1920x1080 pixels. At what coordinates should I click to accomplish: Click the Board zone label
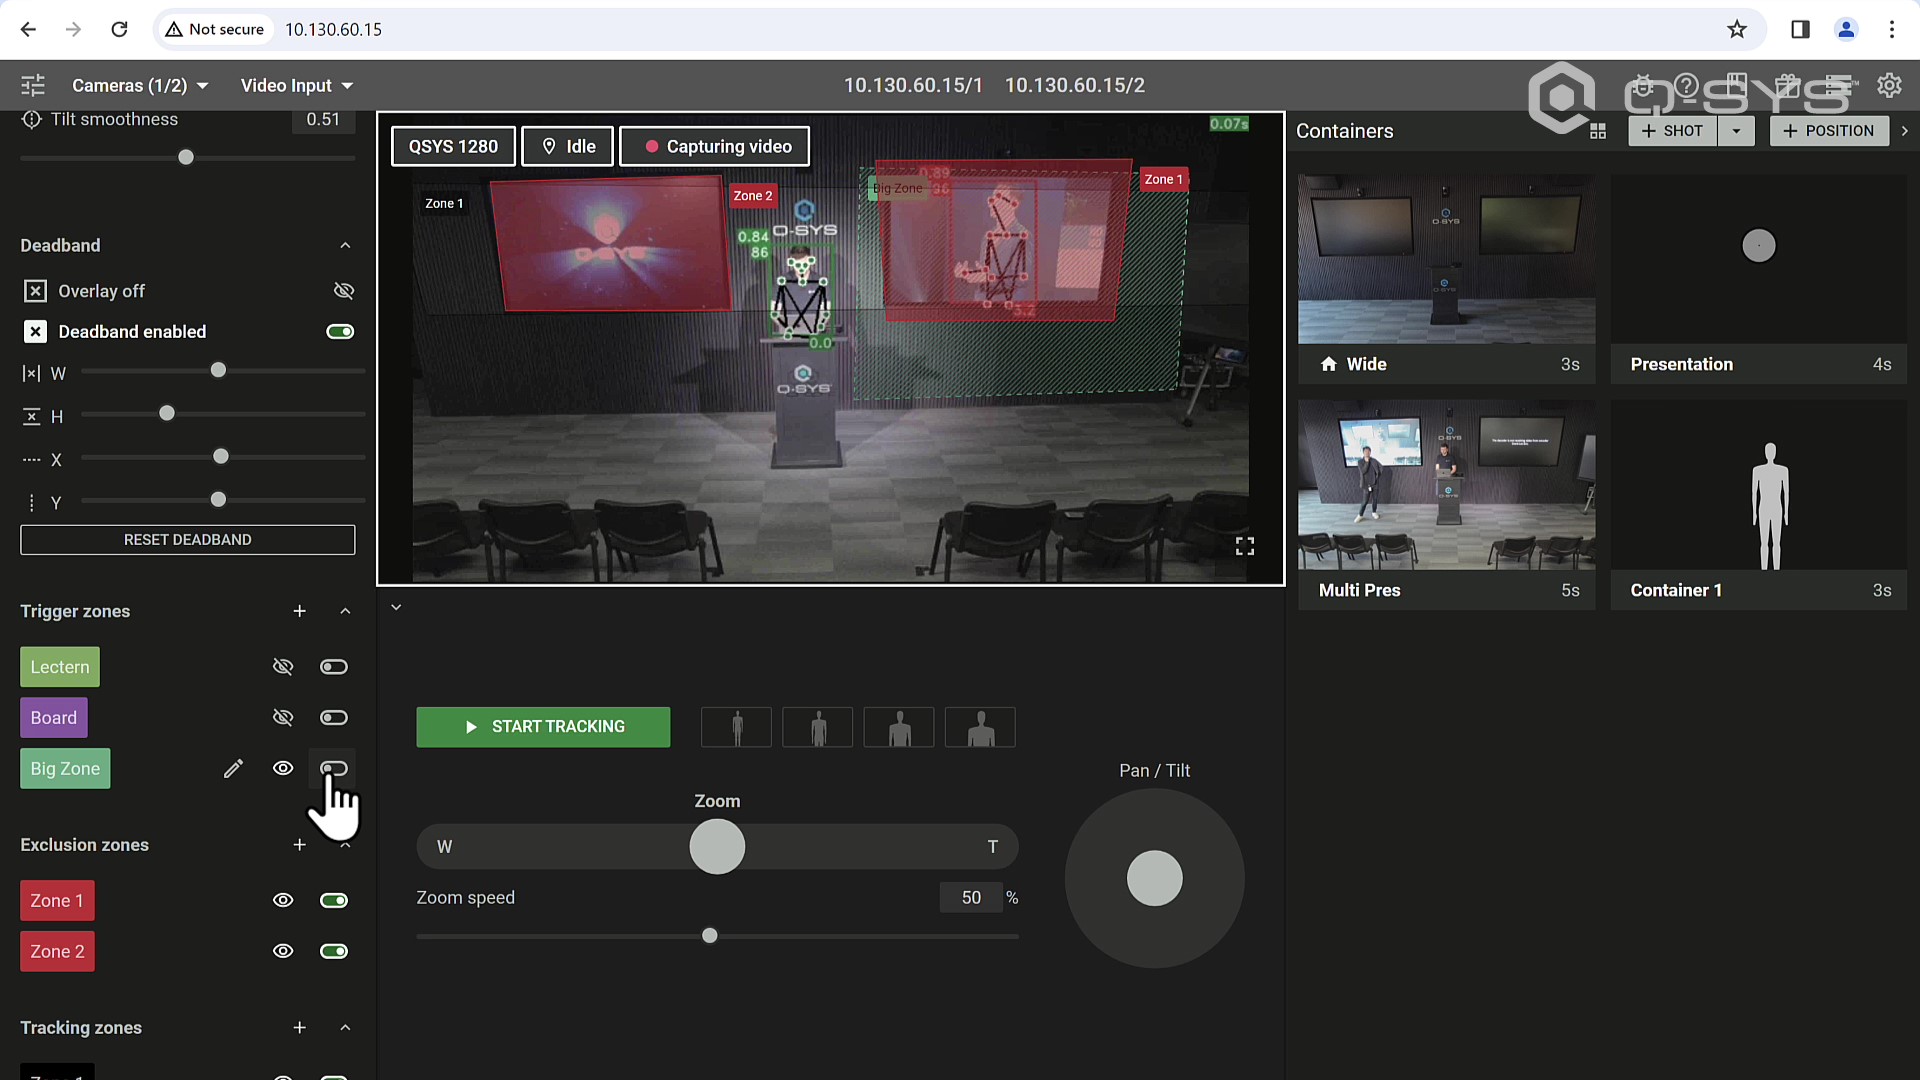[54, 718]
